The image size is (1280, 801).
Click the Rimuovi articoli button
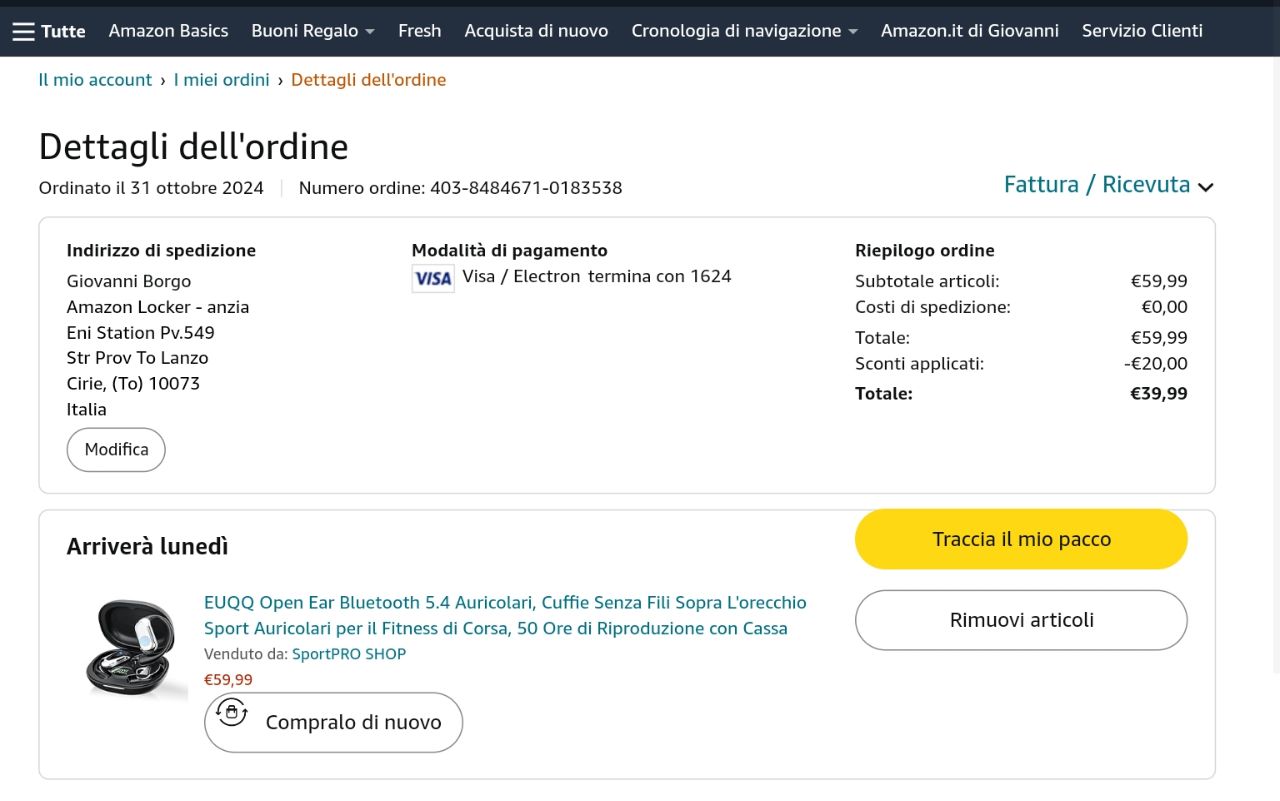tap(1021, 620)
